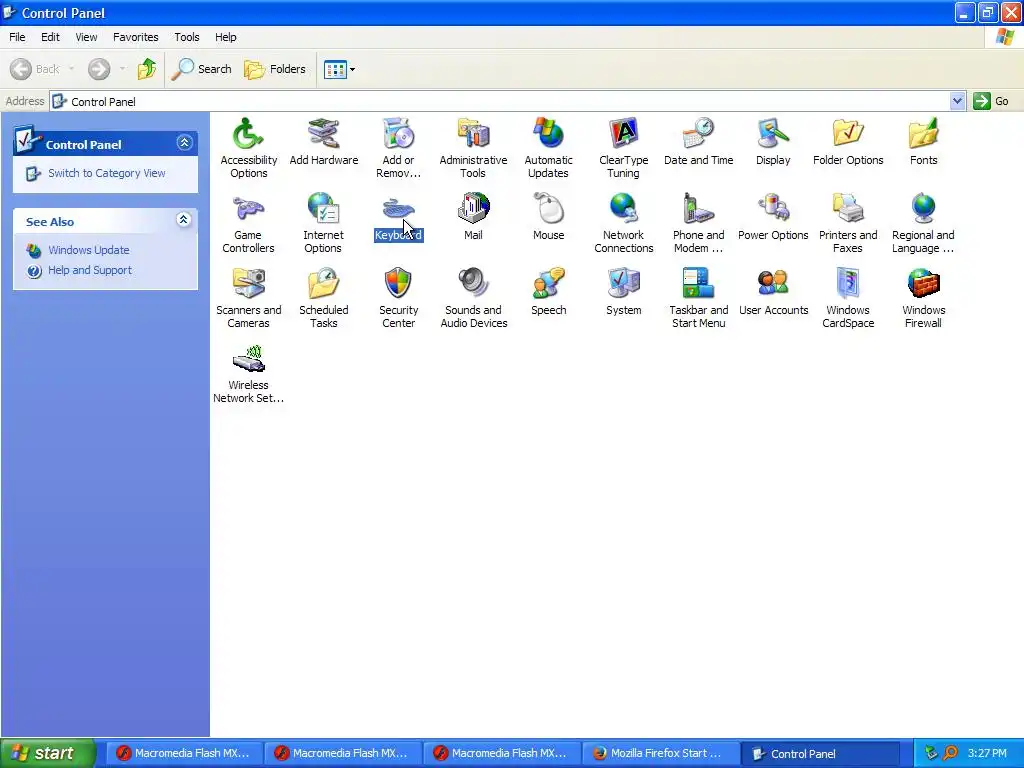Click the Go button
The height and width of the screenshot is (768, 1024).
pyautogui.click(x=991, y=101)
